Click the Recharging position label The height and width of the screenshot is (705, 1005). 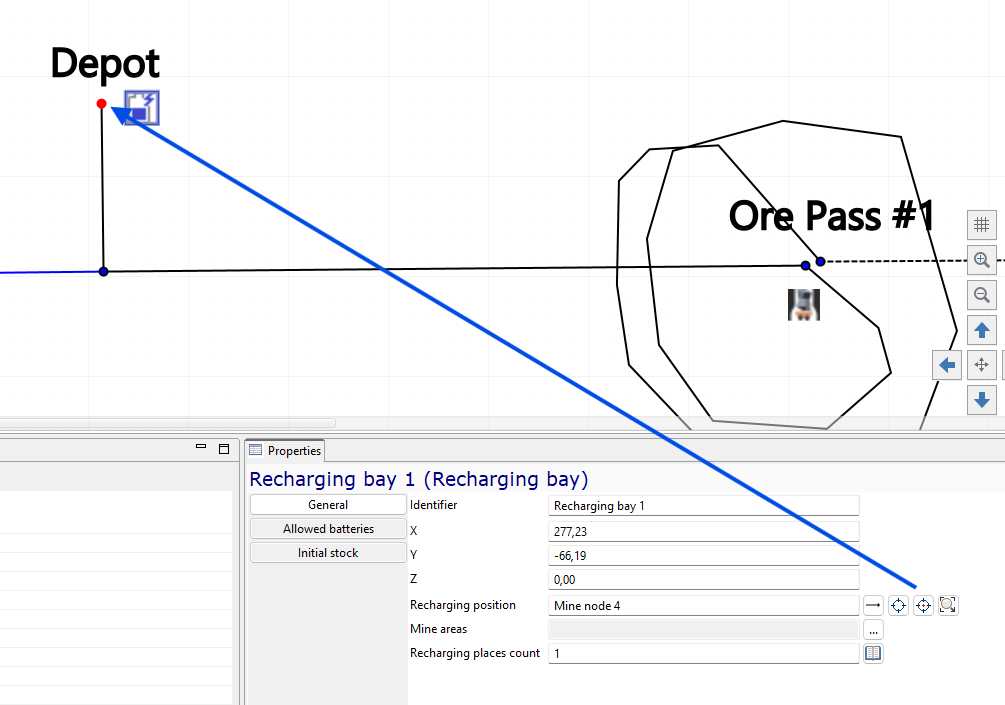click(463, 605)
